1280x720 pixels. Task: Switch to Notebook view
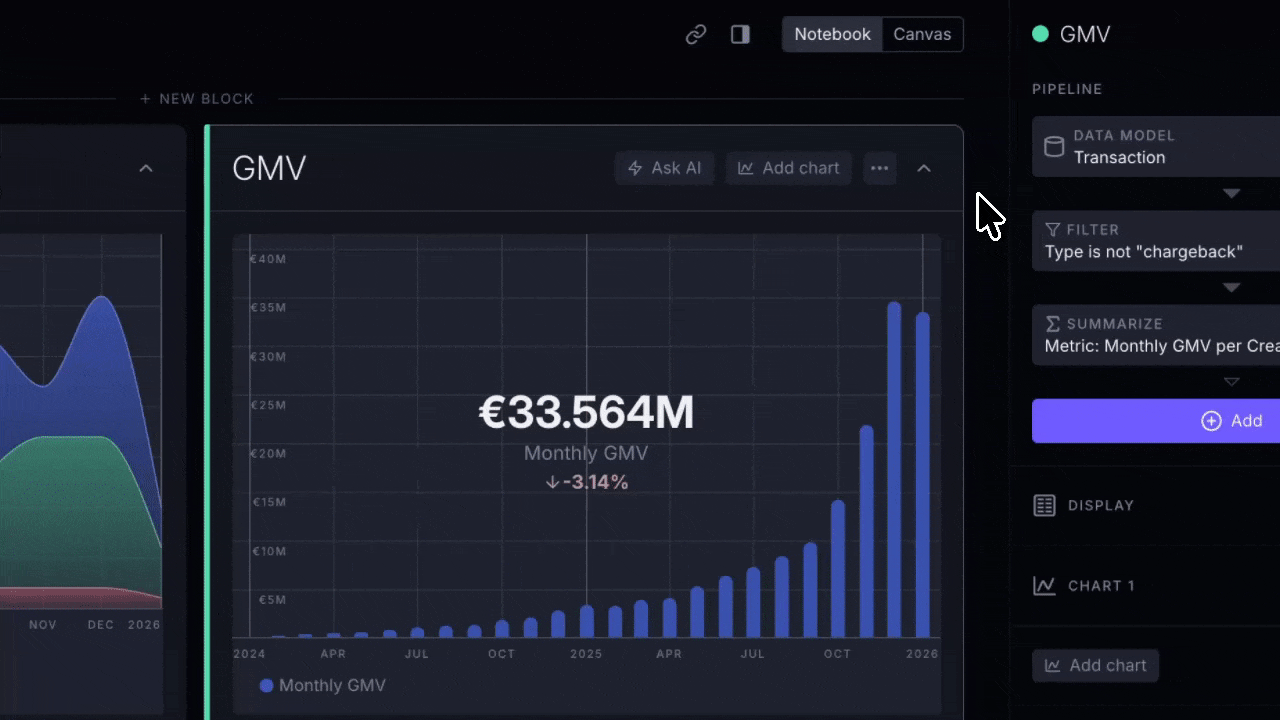tap(832, 34)
